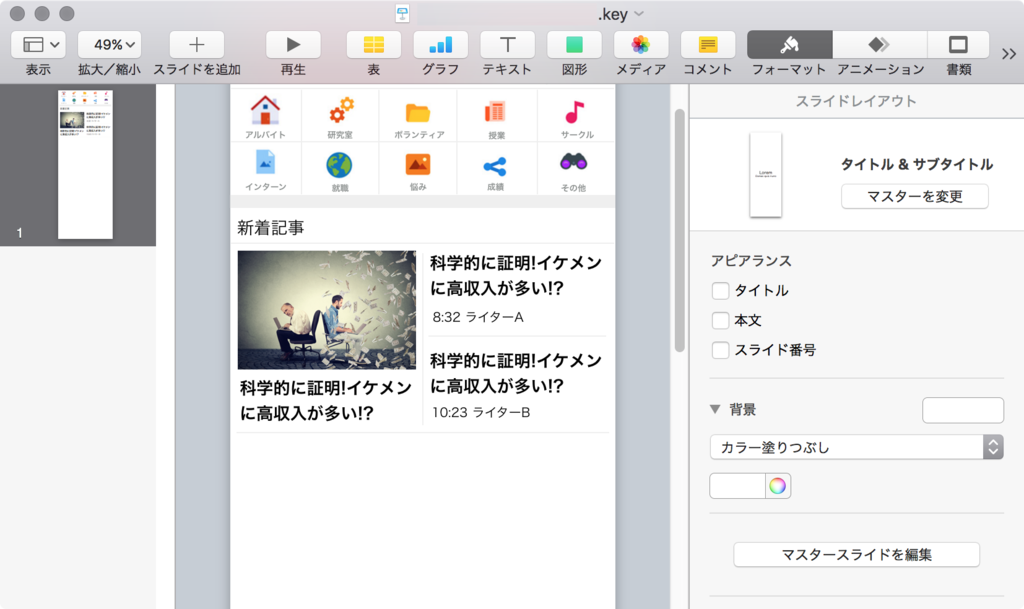Select the article photo of two men

click(327, 310)
